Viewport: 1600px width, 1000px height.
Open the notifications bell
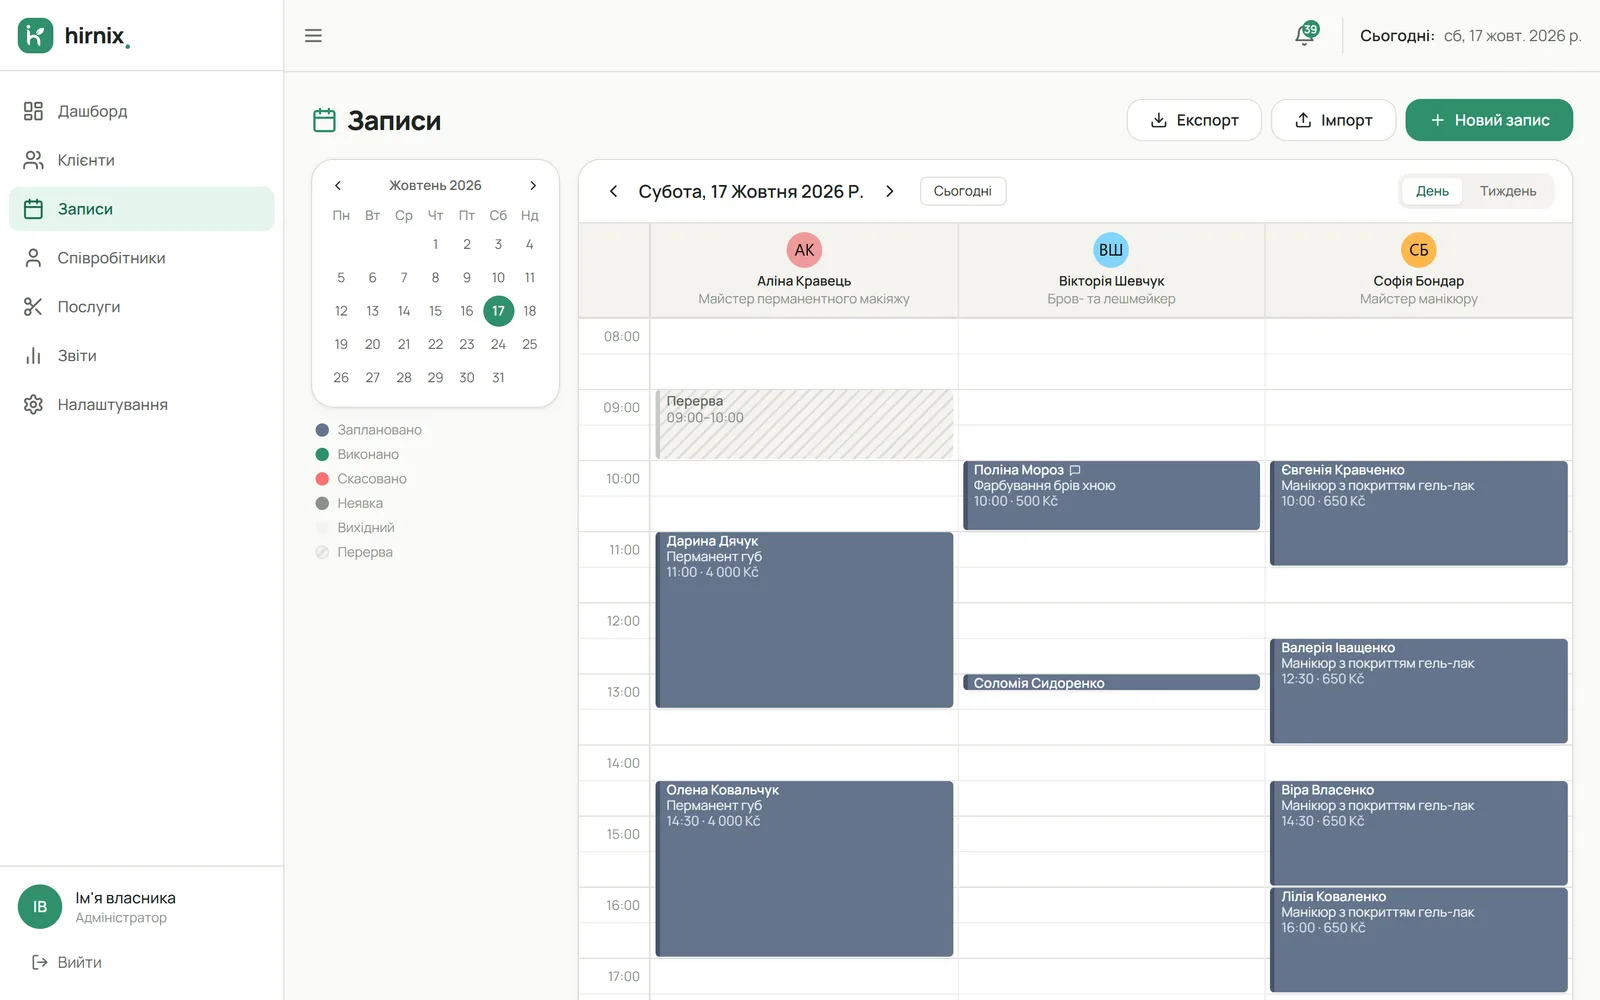point(1304,36)
